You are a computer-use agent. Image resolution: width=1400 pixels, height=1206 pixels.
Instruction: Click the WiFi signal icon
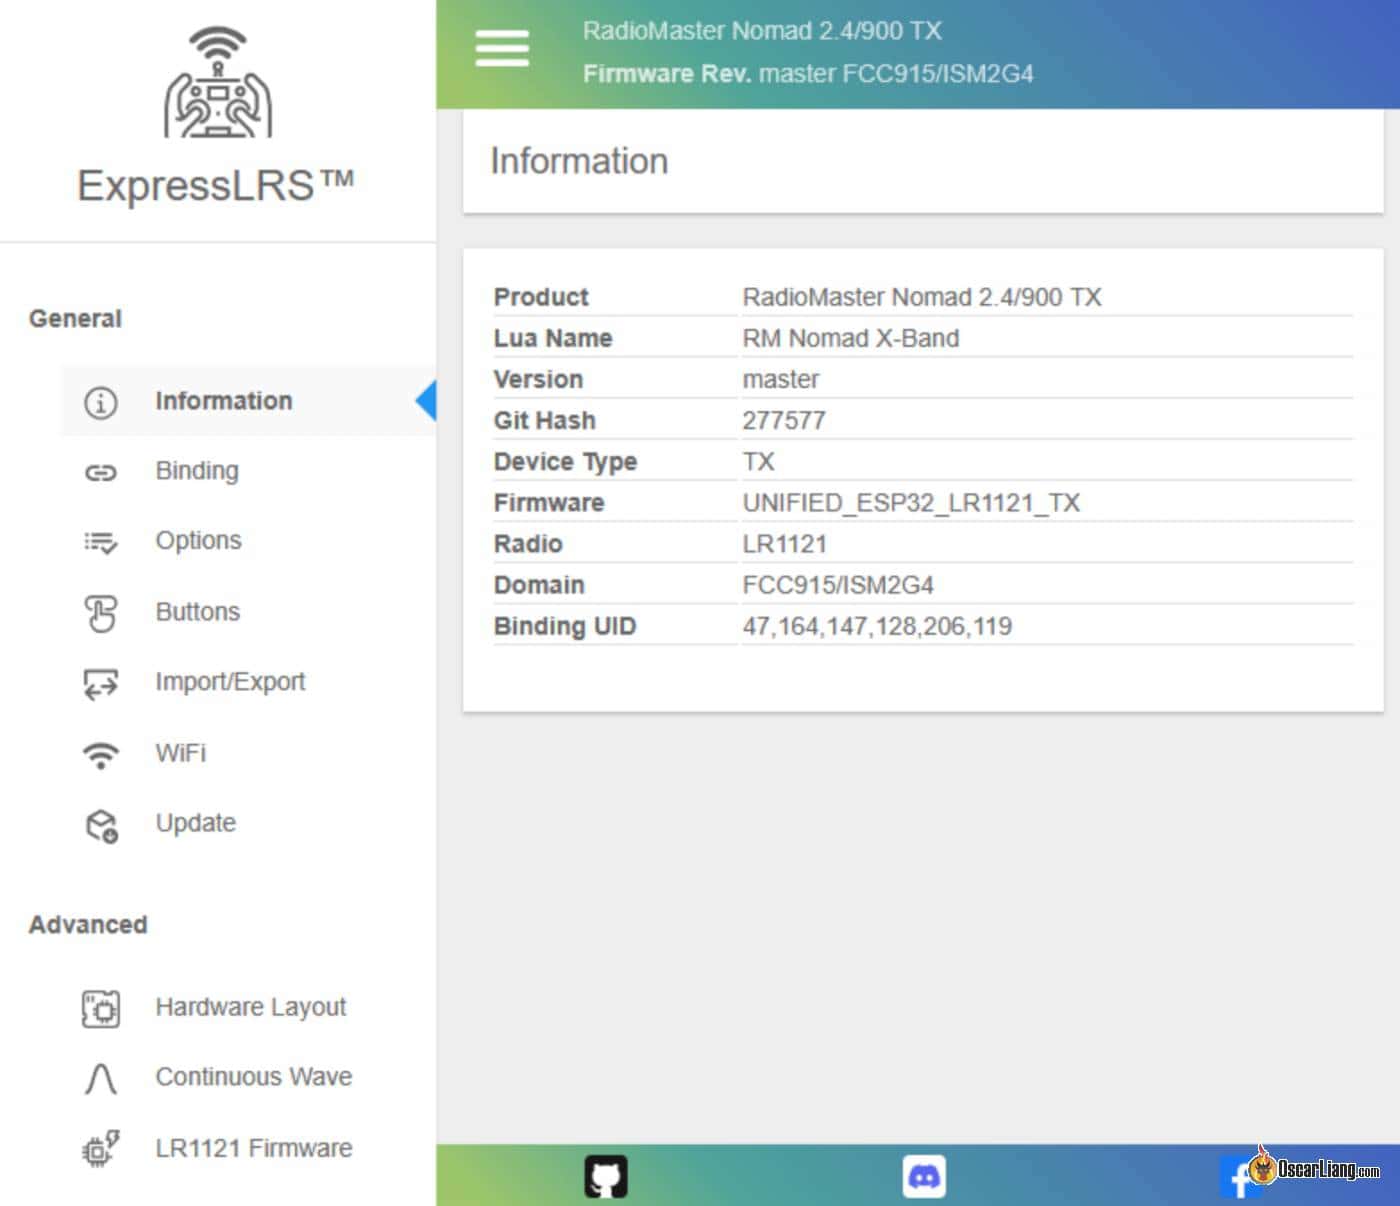tap(101, 754)
